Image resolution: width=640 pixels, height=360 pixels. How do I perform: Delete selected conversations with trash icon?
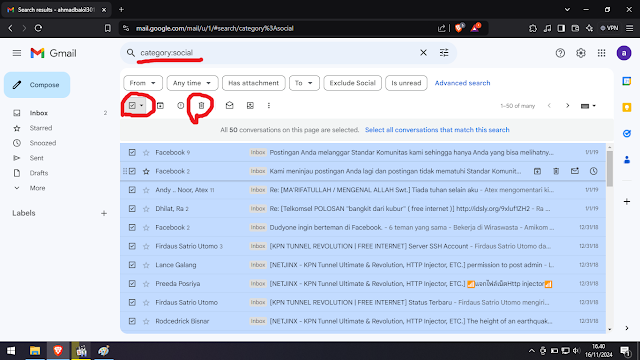pyautogui.click(x=201, y=106)
